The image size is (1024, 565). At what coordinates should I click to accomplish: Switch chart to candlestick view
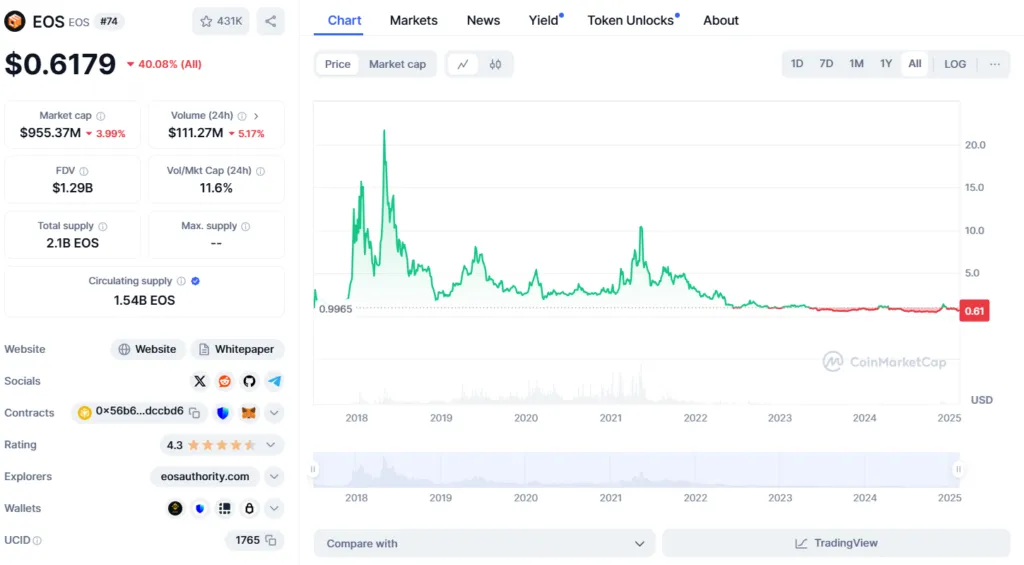[496, 64]
